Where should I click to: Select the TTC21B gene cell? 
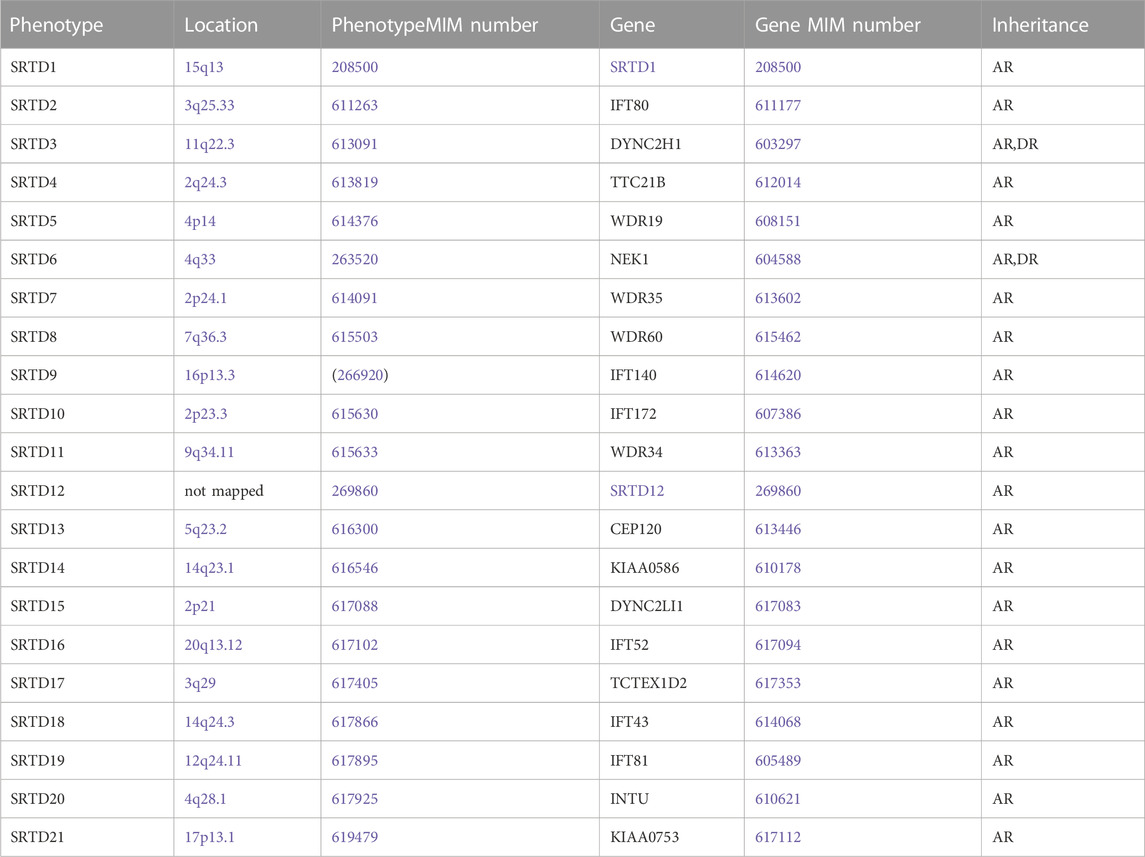tap(672, 182)
